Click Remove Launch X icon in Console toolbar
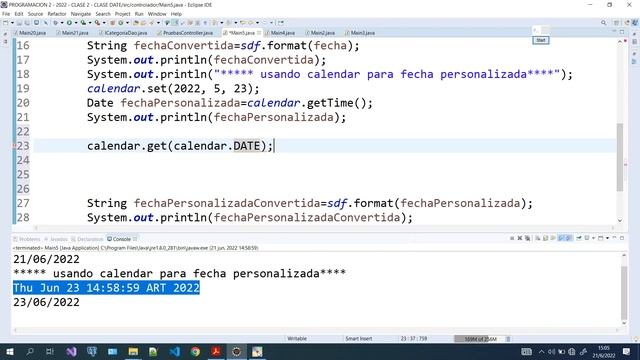 coord(520,238)
